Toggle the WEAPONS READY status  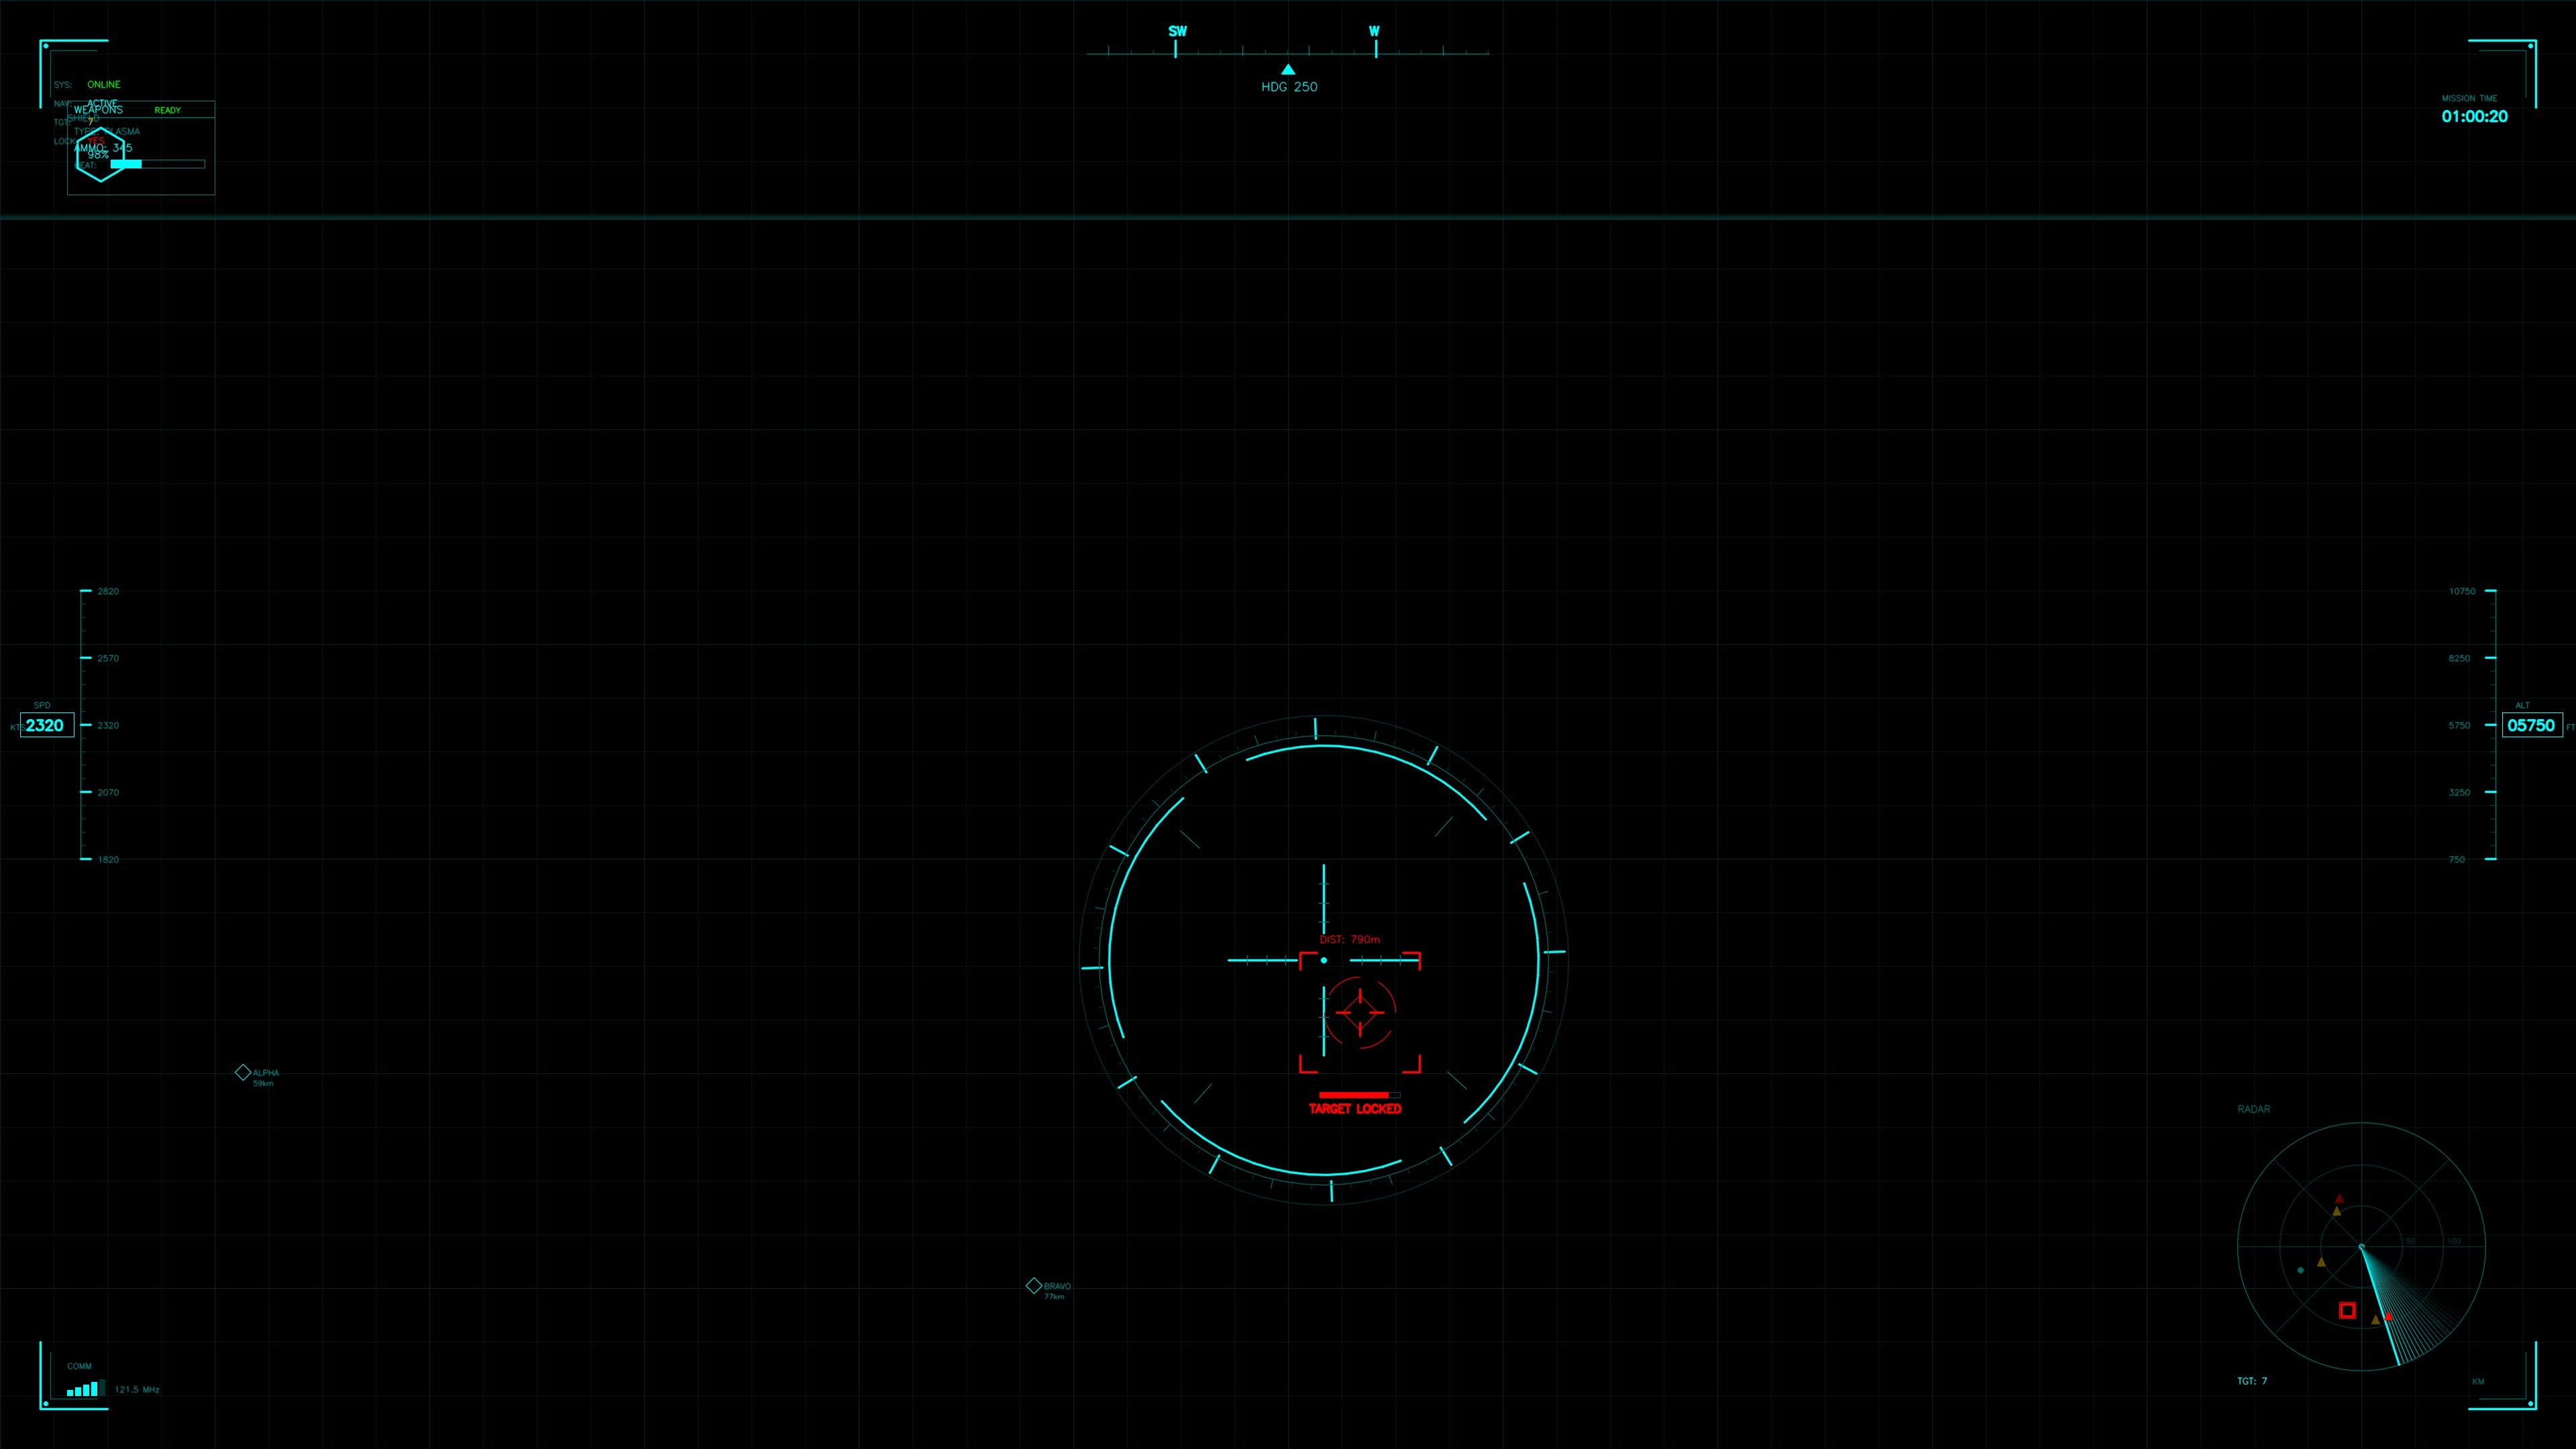click(167, 110)
